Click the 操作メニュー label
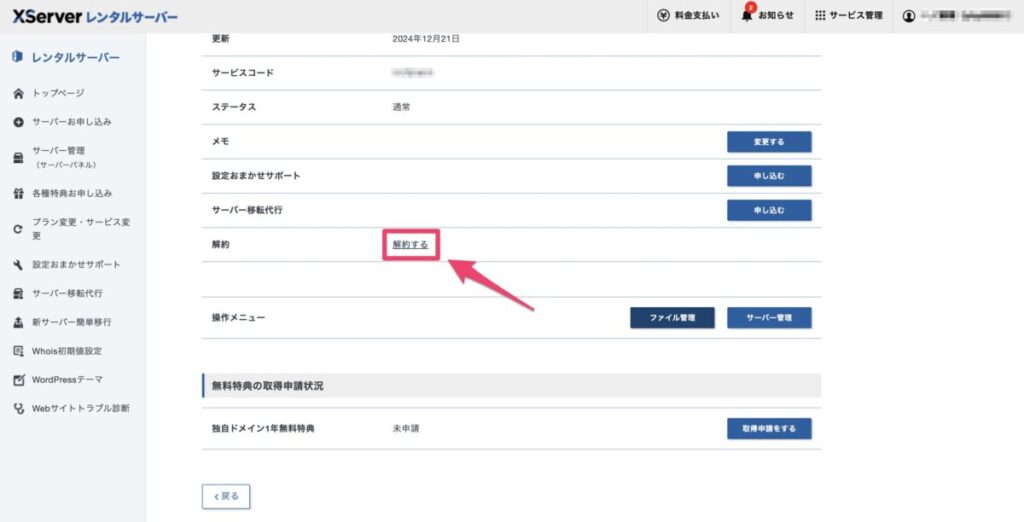This screenshot has height=522, width=1024. (x=238, y=318)
